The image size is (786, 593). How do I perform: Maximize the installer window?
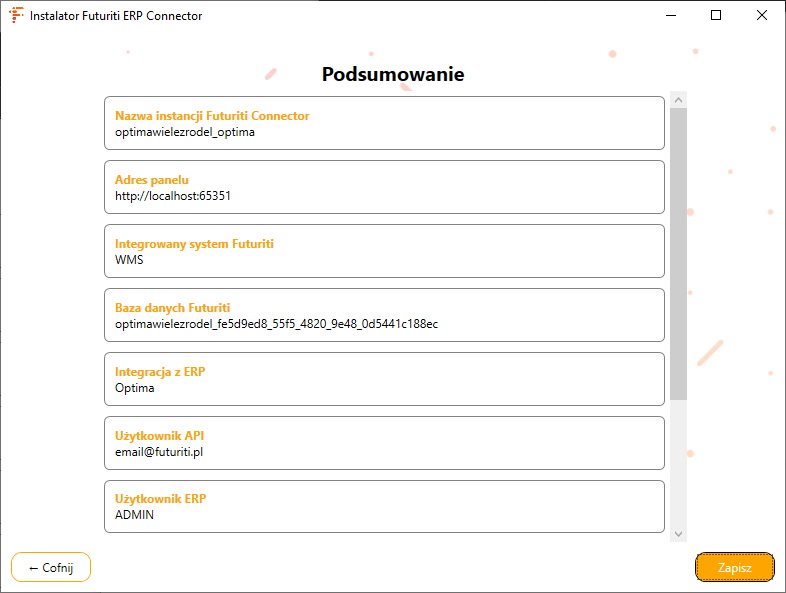click(716, 16)
